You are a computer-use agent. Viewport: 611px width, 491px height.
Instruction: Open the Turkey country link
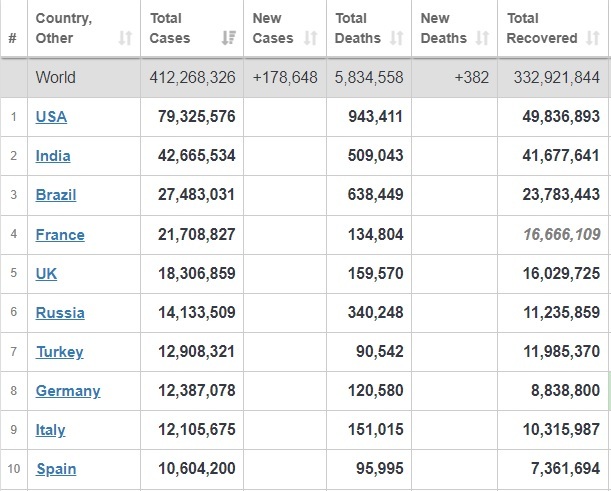(60, 352)
